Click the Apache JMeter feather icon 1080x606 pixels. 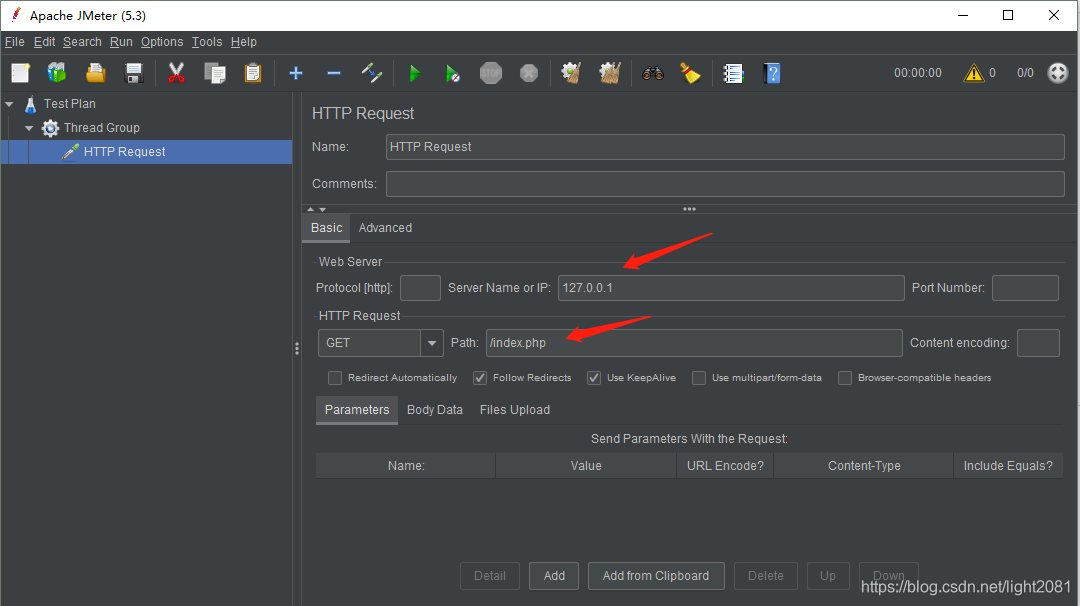[x=16, y=15]
